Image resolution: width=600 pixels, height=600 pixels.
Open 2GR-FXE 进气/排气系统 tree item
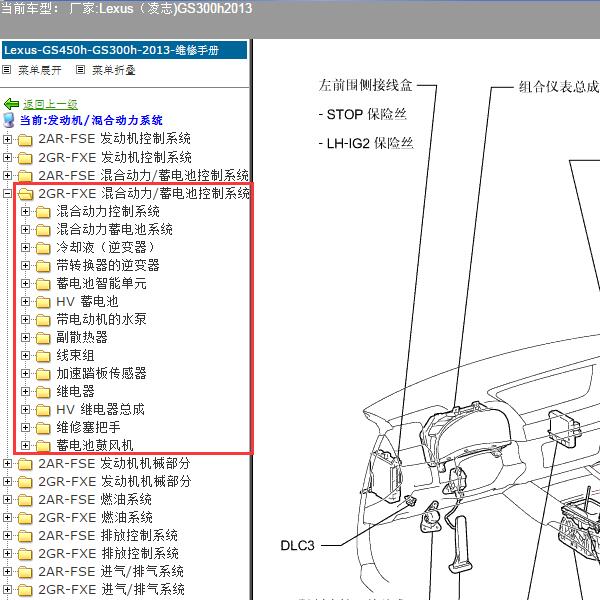tap(111, 589)
